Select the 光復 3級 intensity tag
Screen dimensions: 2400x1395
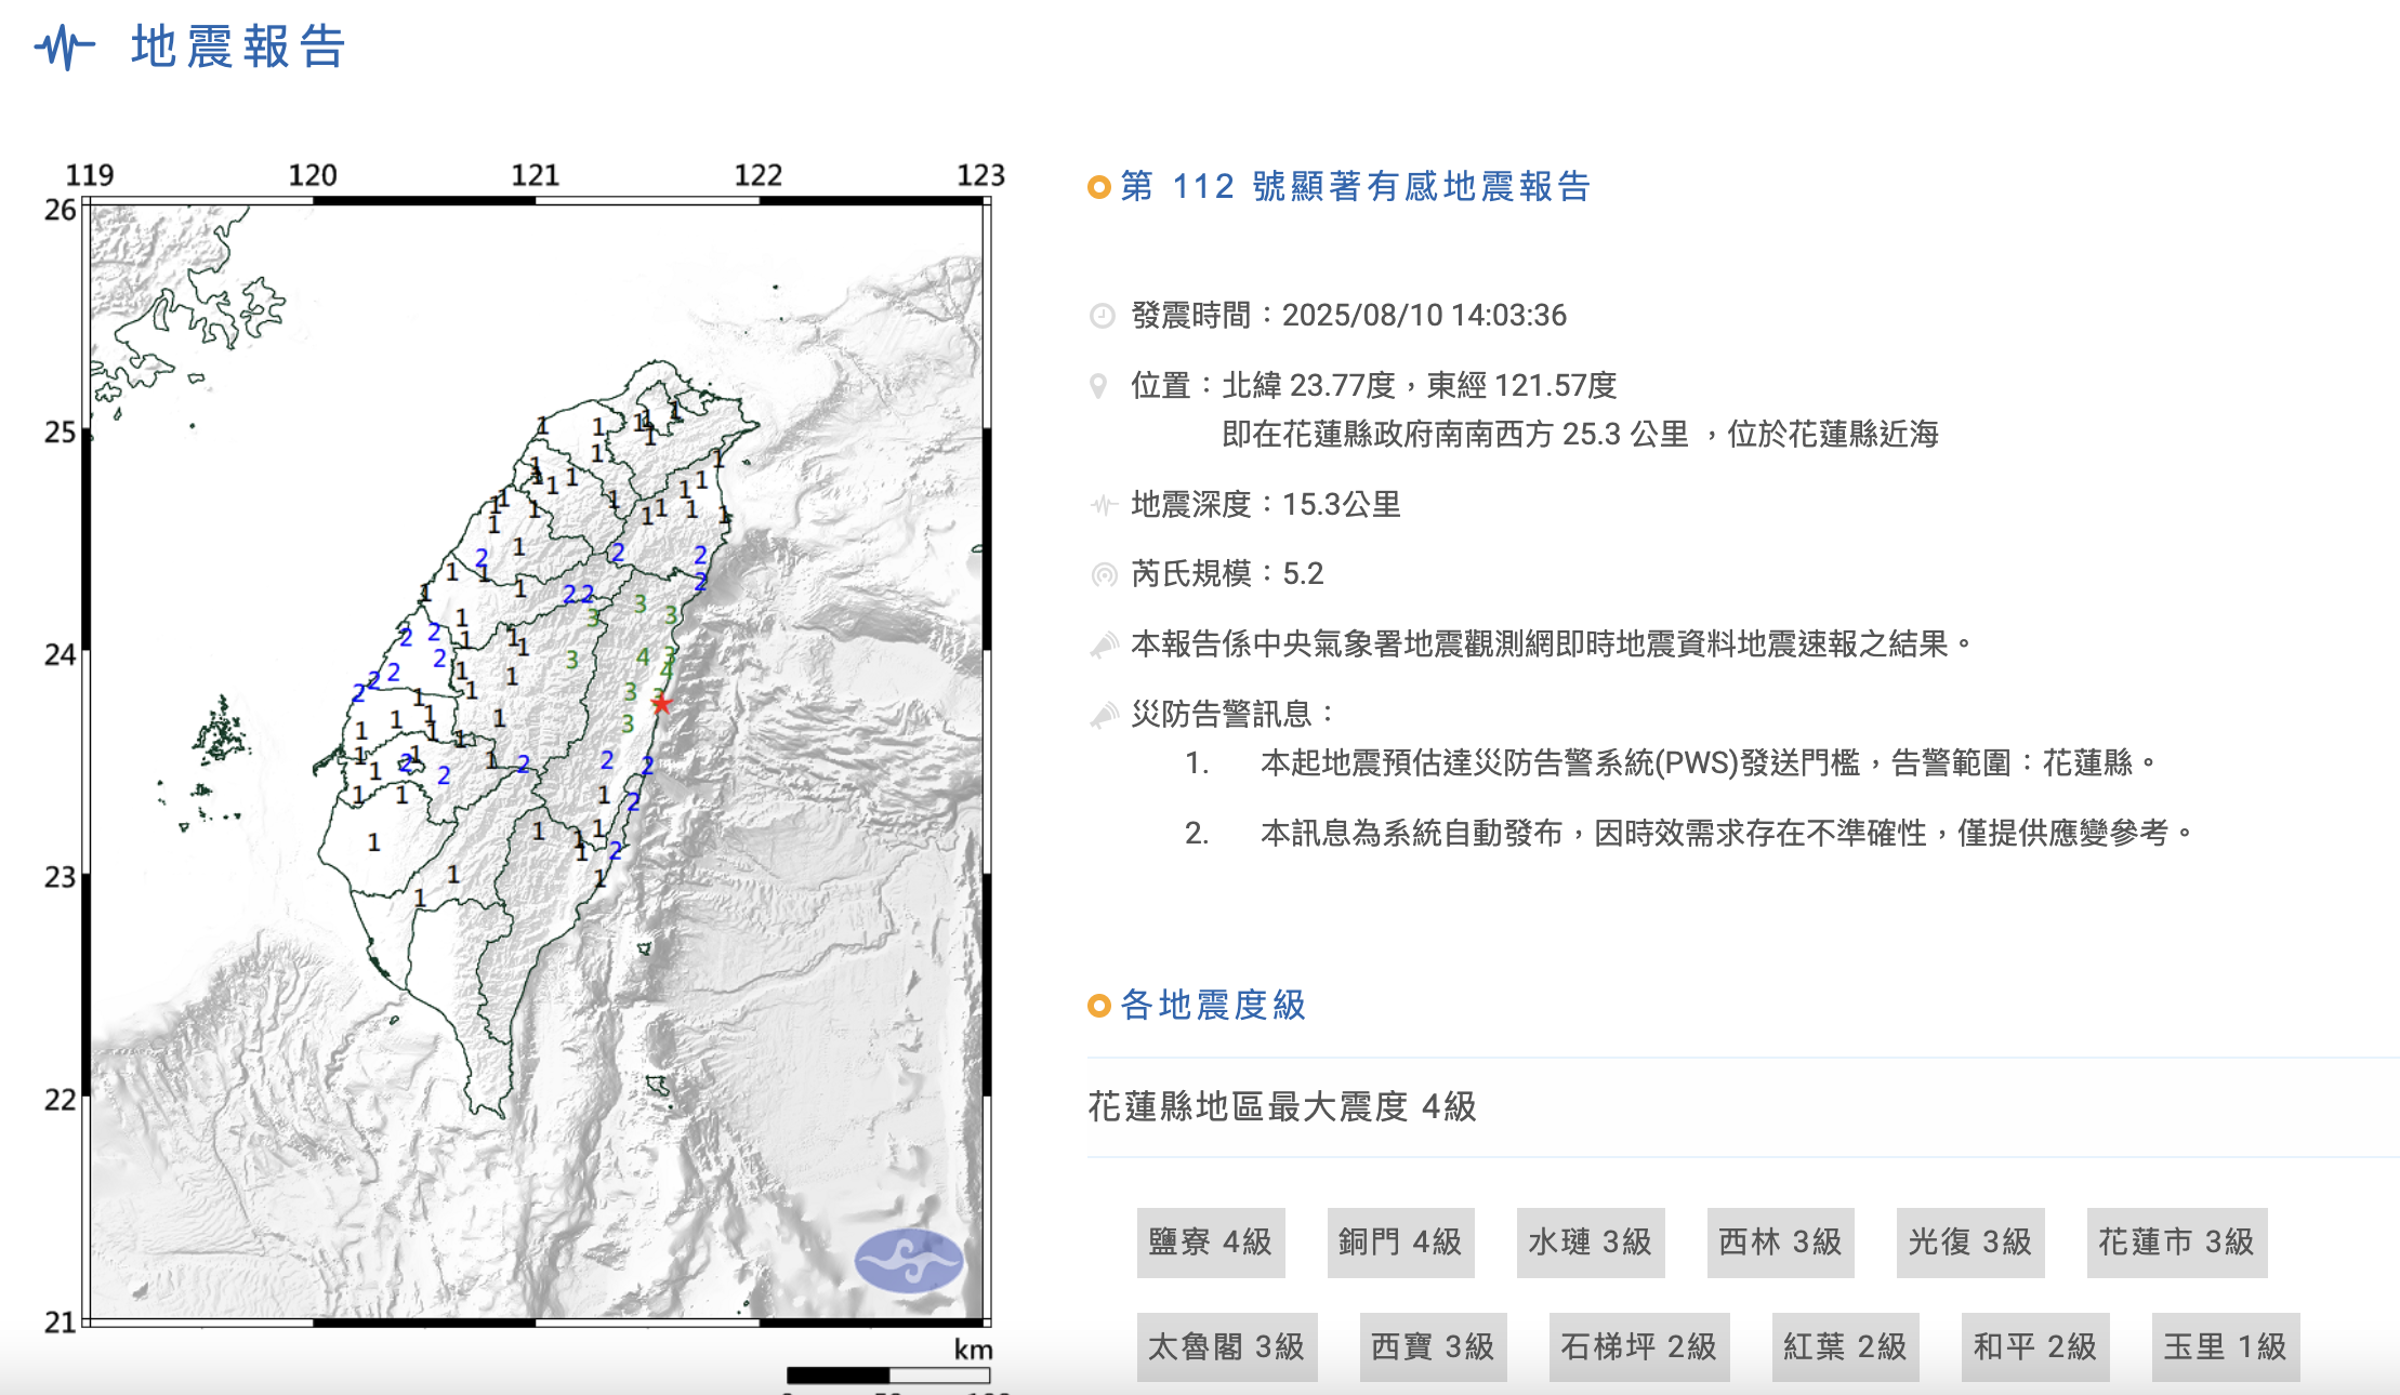coord(1970,1242)
